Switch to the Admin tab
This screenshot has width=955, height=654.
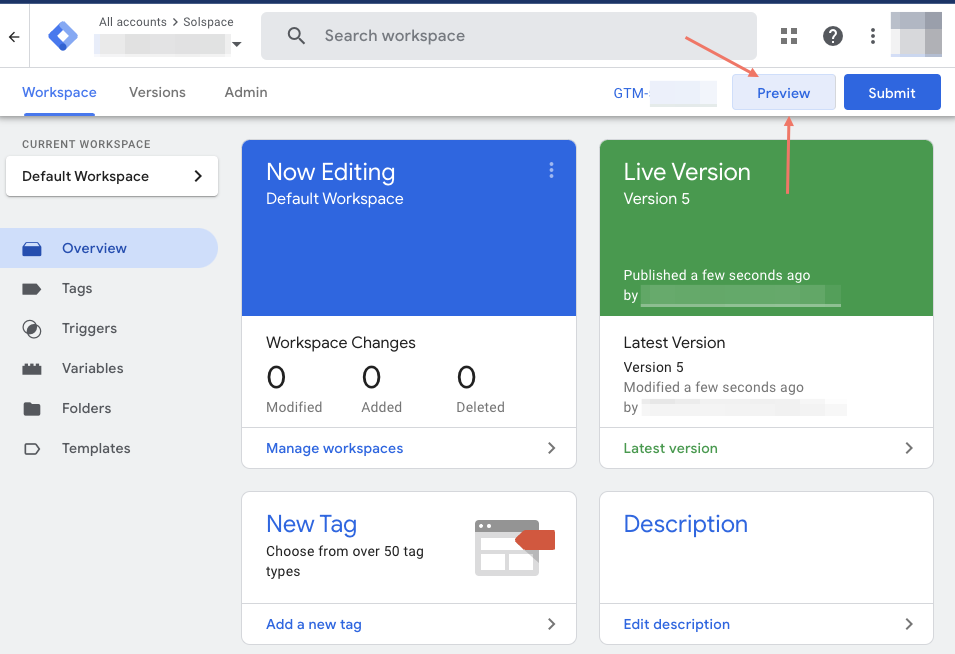pos(246,92)
